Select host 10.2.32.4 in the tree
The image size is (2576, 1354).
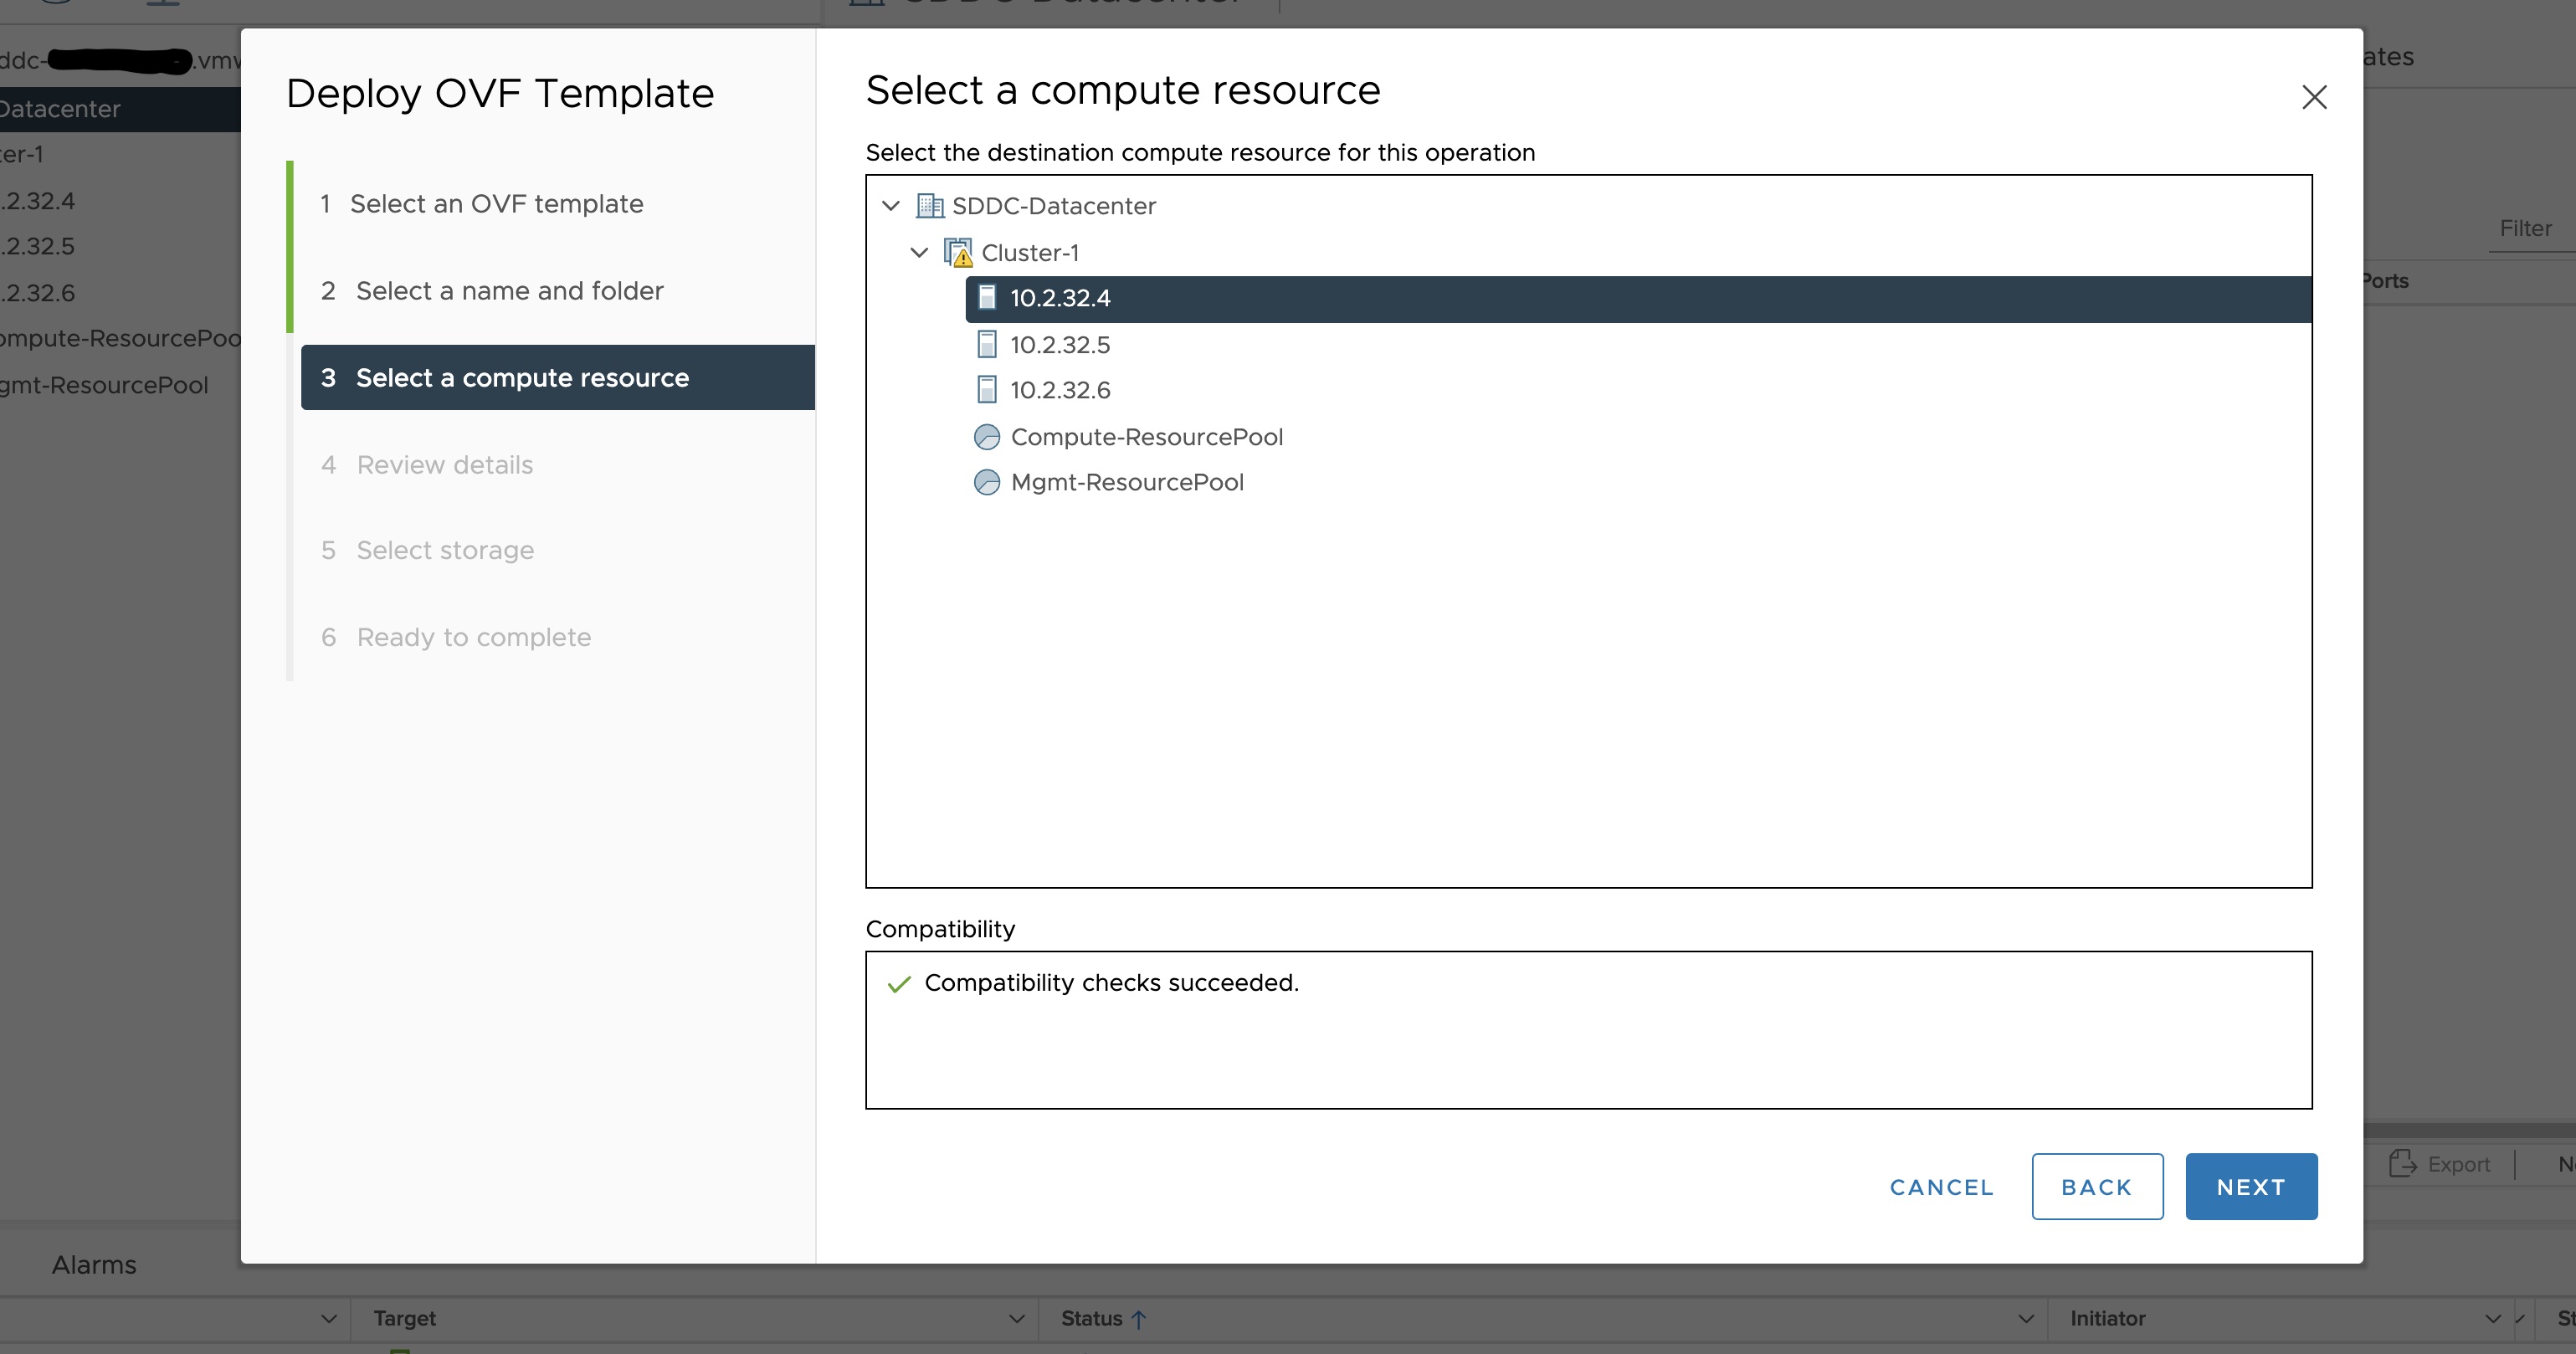pyautogui.click(x=1060, y=299)
